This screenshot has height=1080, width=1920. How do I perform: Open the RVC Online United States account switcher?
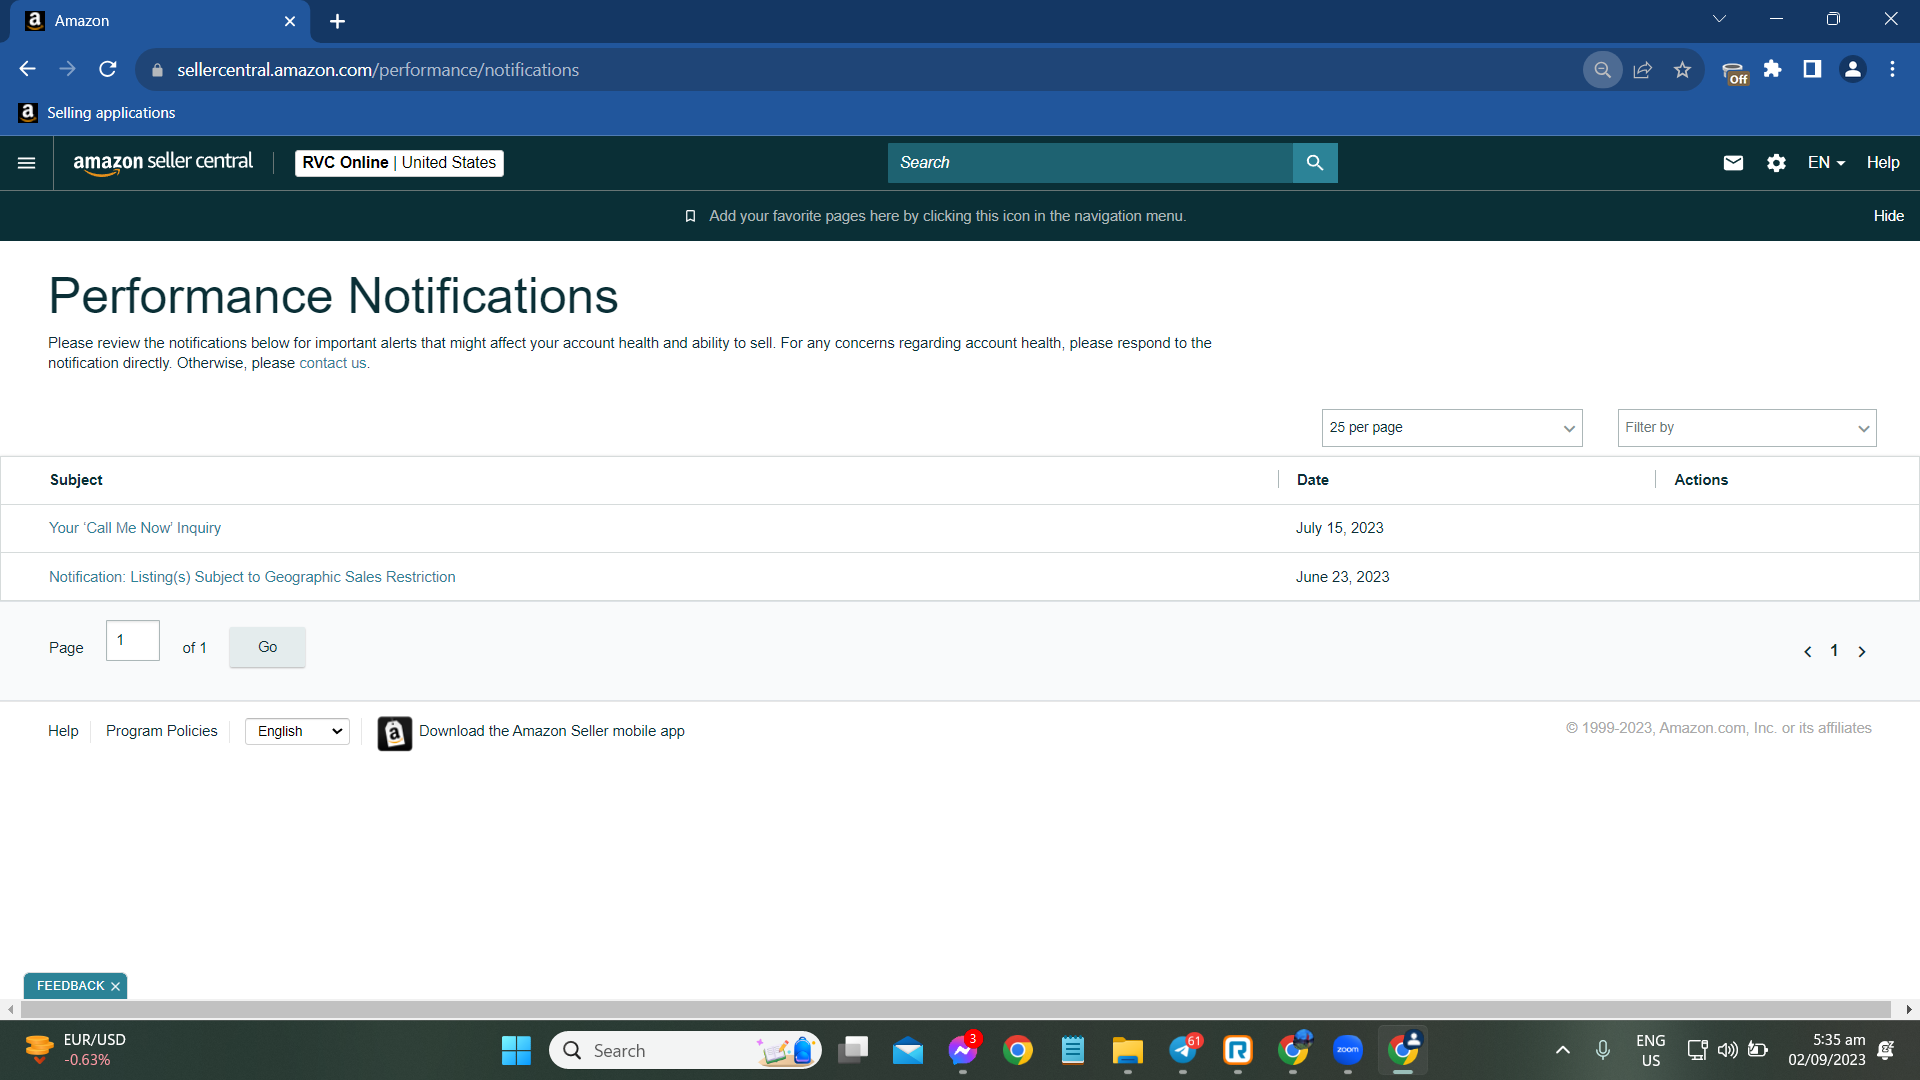[x=399, y=163]
